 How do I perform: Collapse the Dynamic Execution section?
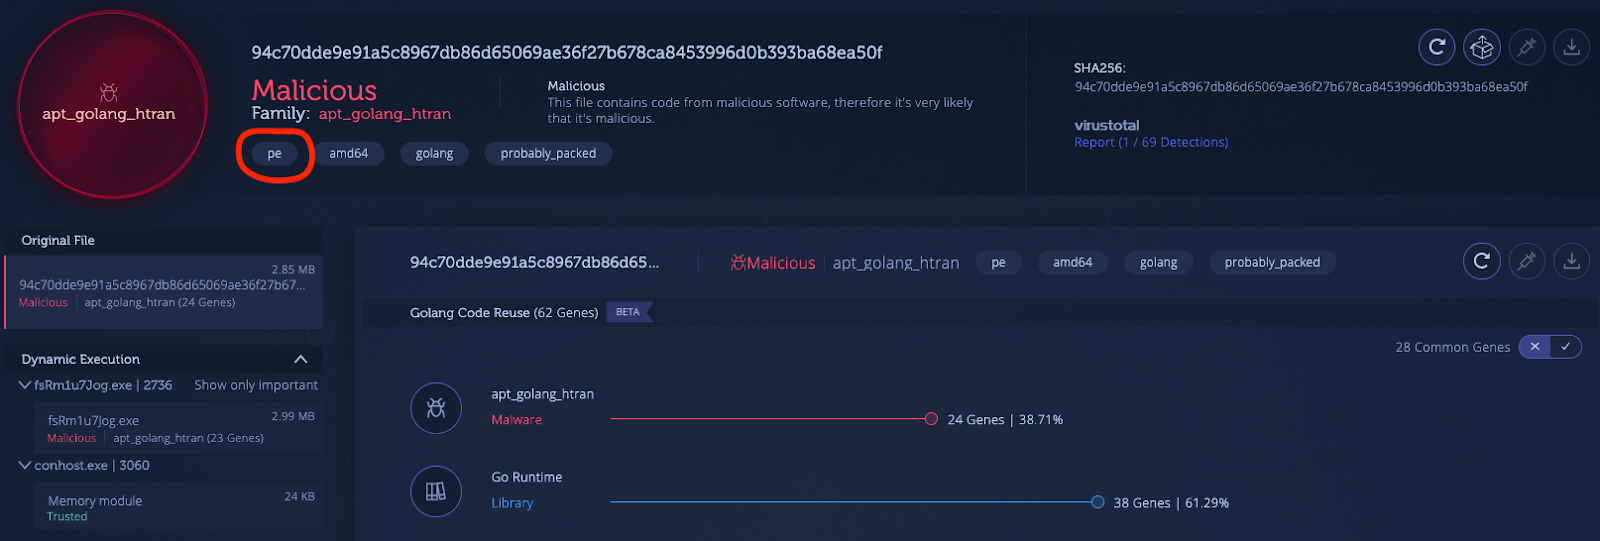click(301, 359)
